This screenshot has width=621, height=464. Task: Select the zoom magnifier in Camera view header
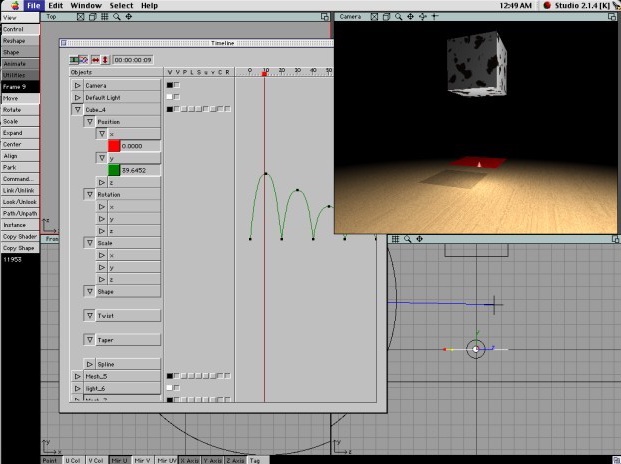(398, 17)
